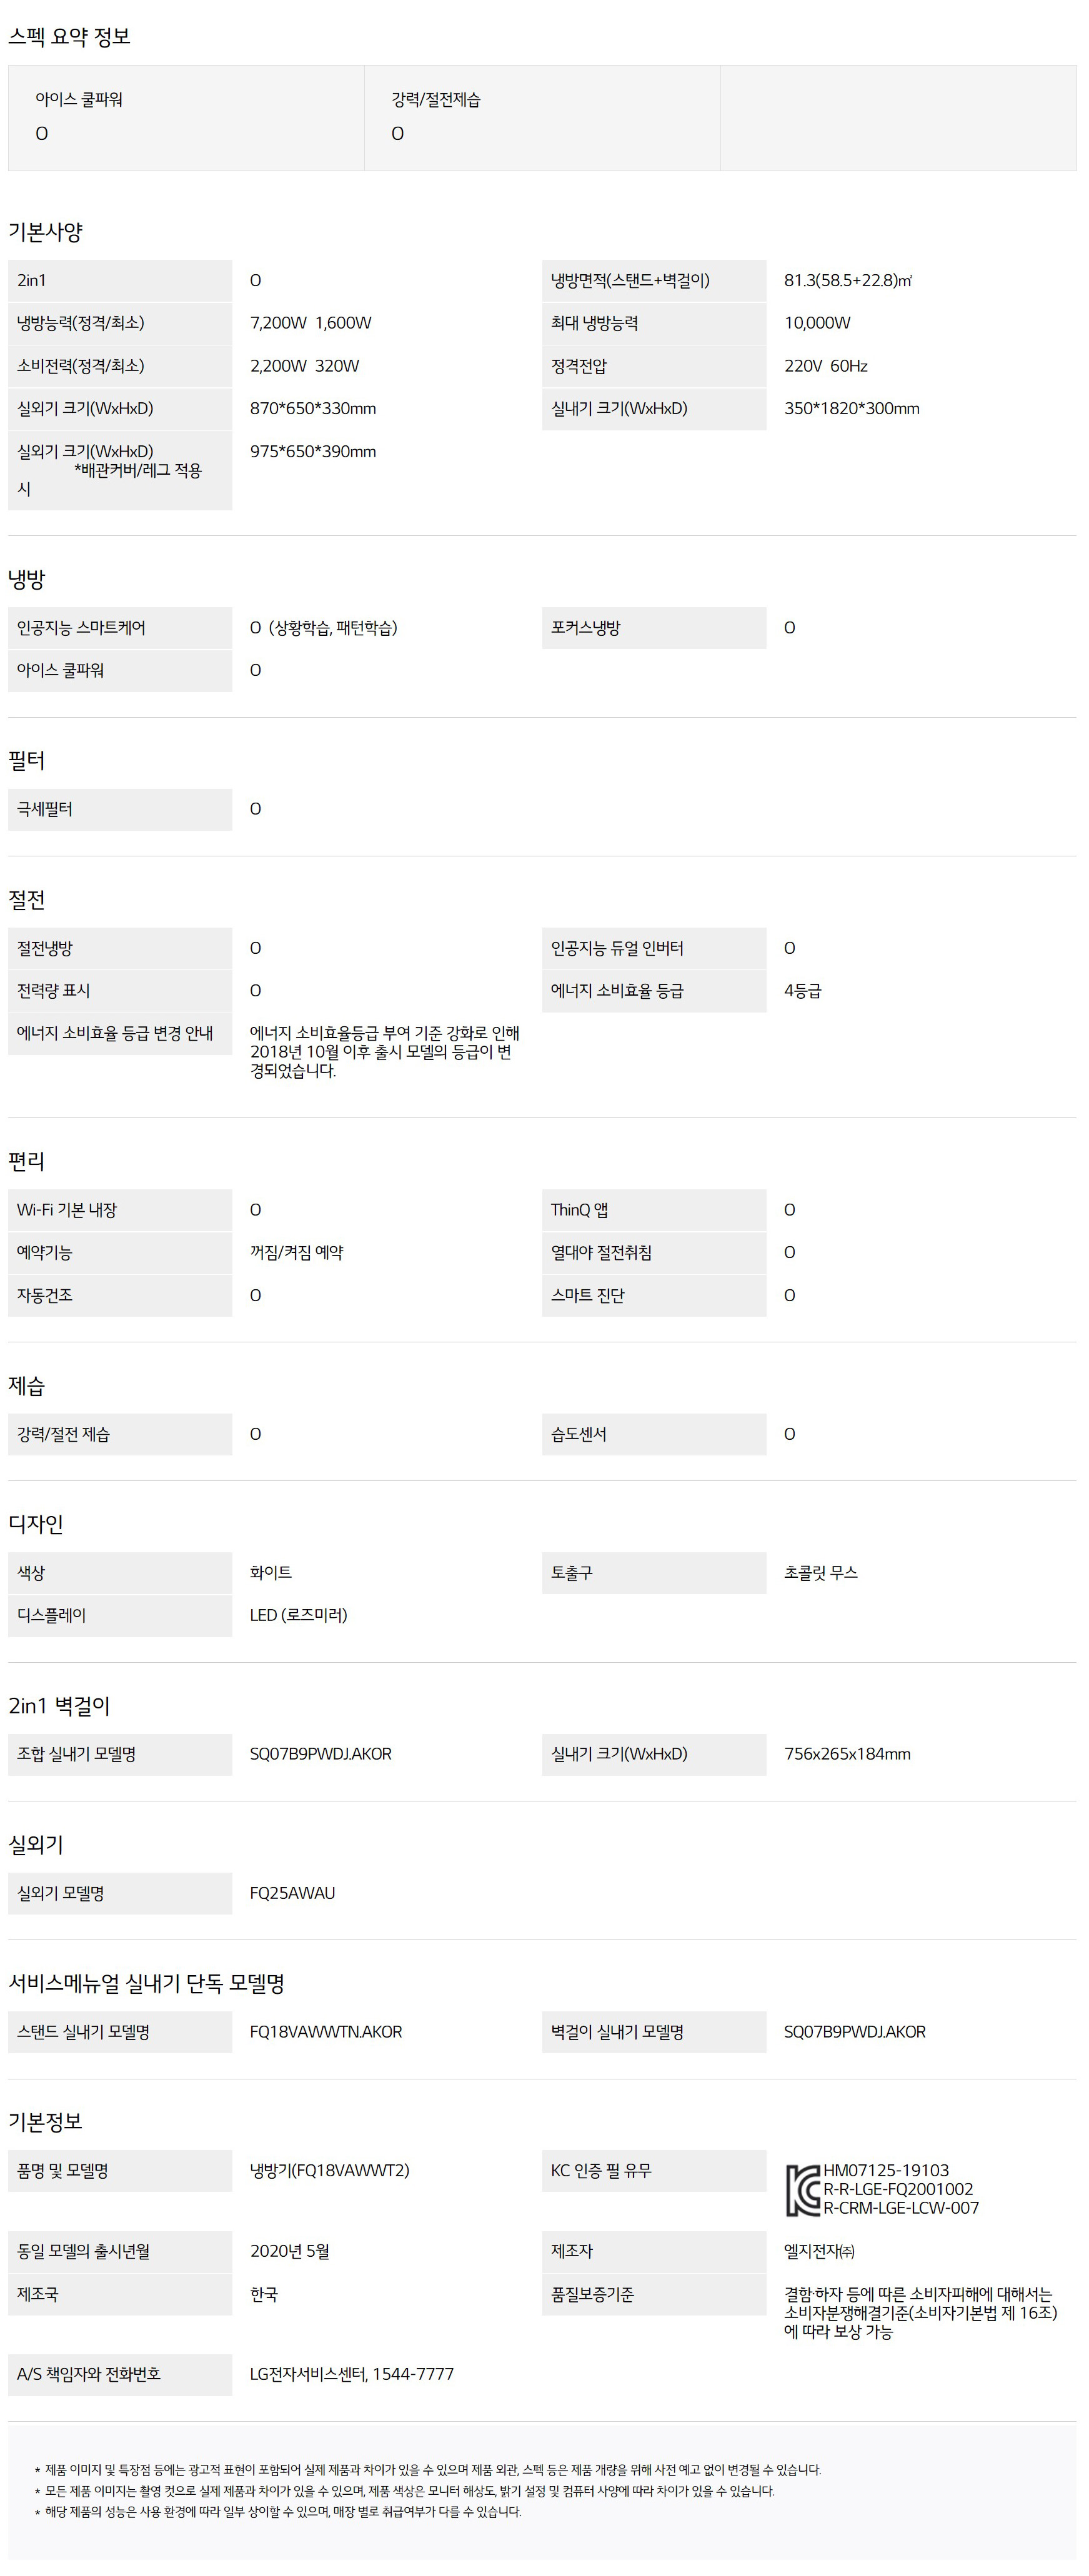1089x2576 pixels.
Task: Click the KC certification mark icon
Action: 803,2189
